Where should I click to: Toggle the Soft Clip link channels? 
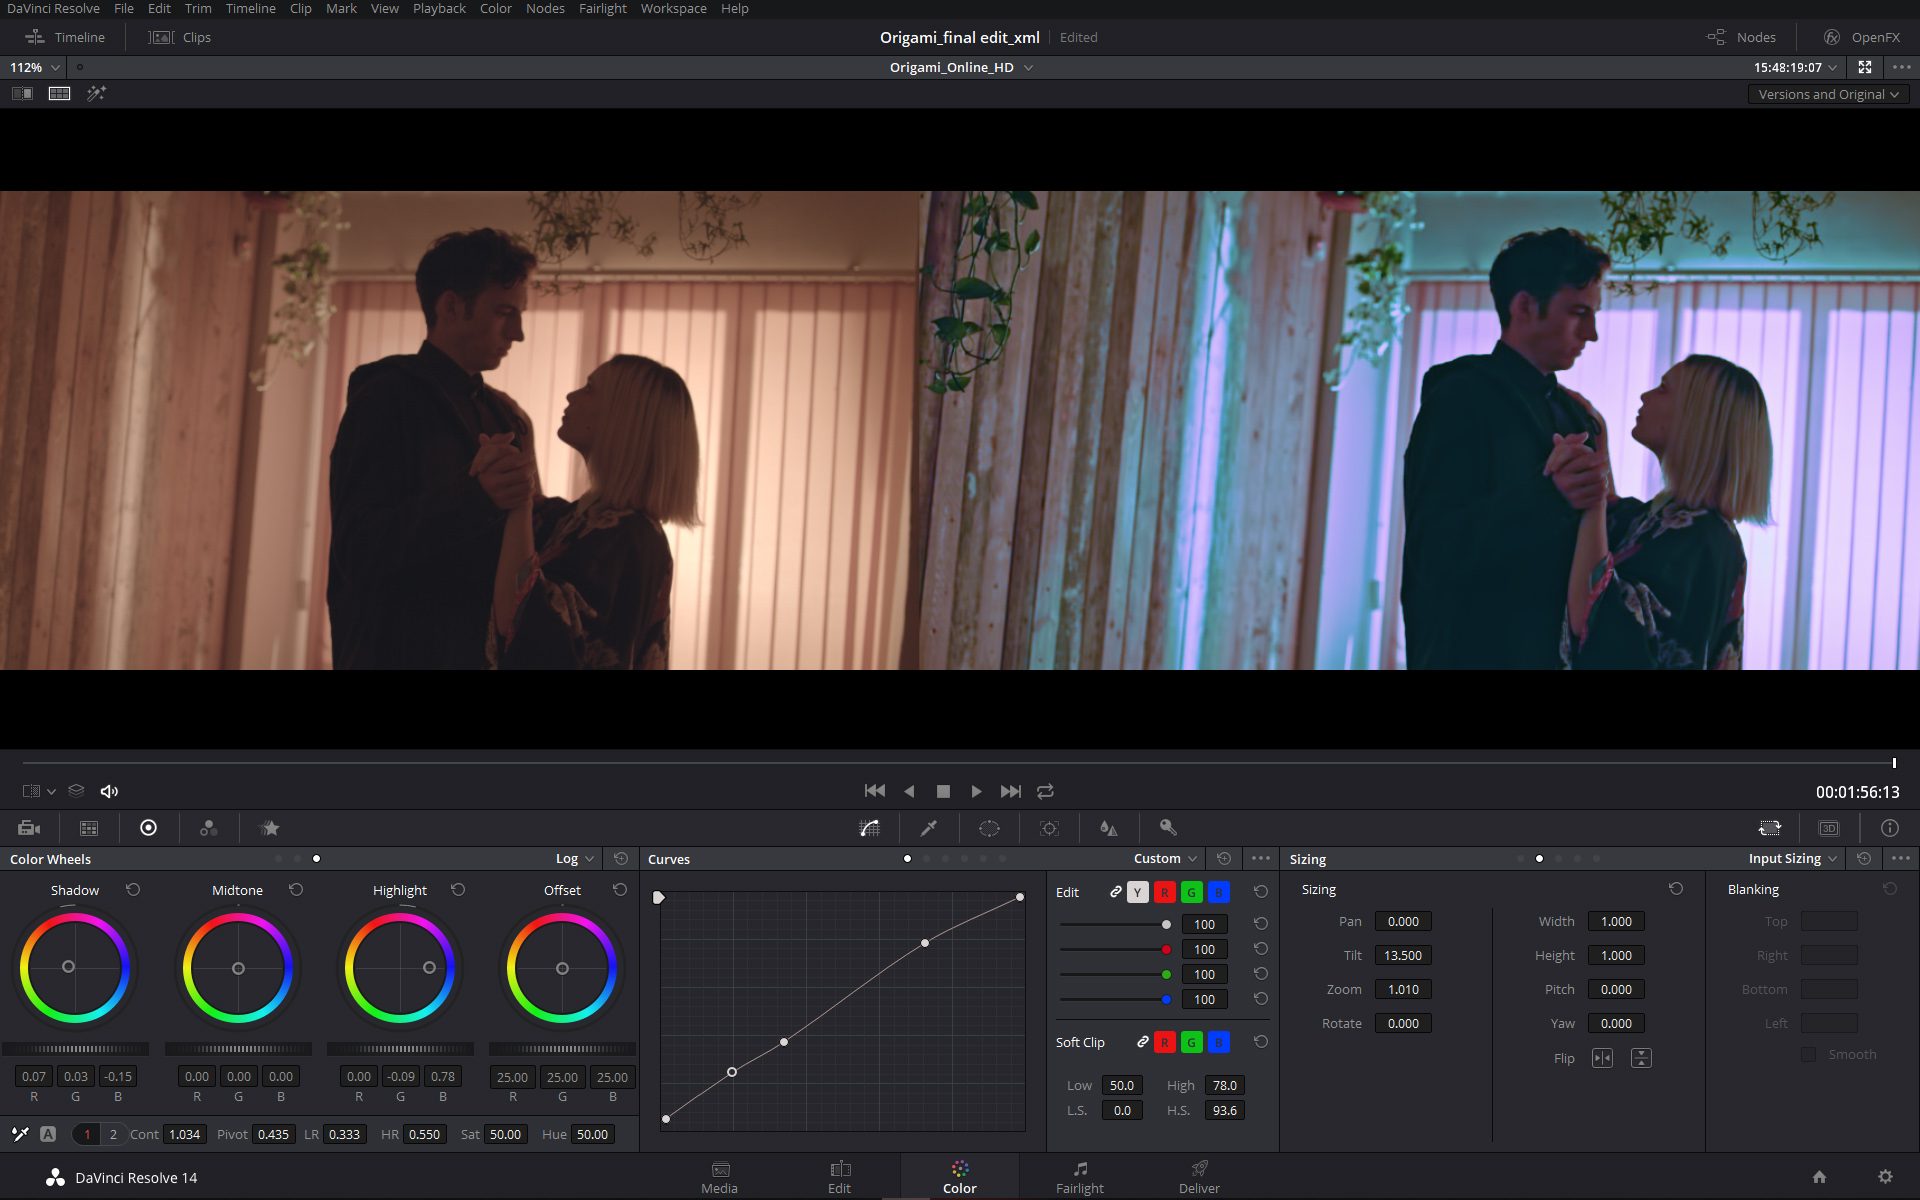point(1142,1042)
